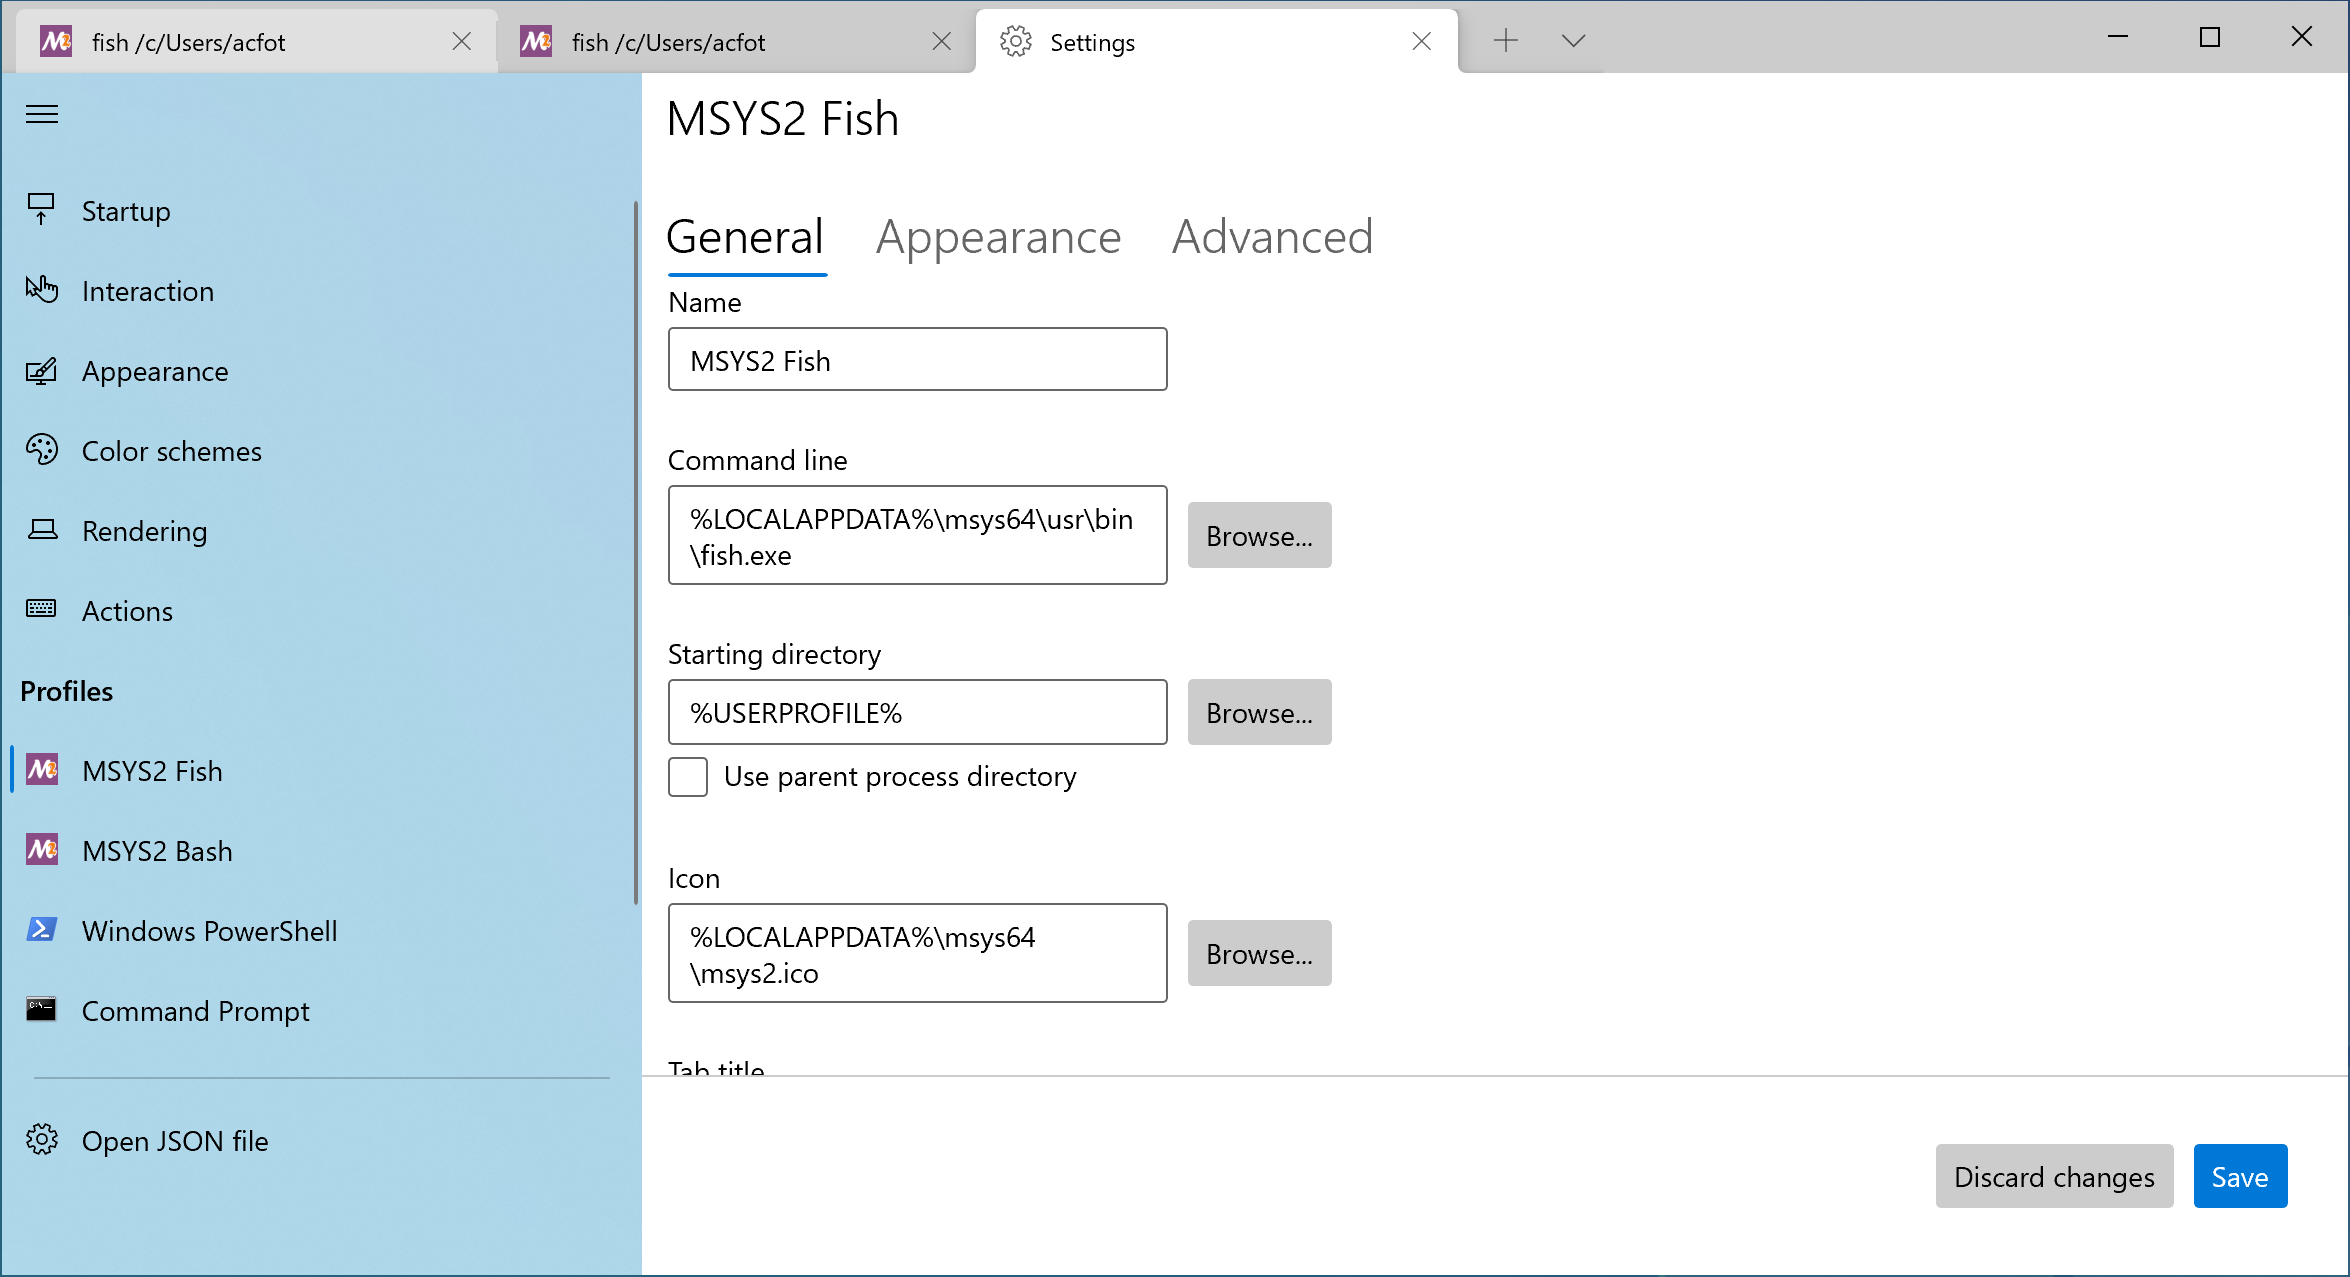Save the profile changes

tap(2240, 1176)
